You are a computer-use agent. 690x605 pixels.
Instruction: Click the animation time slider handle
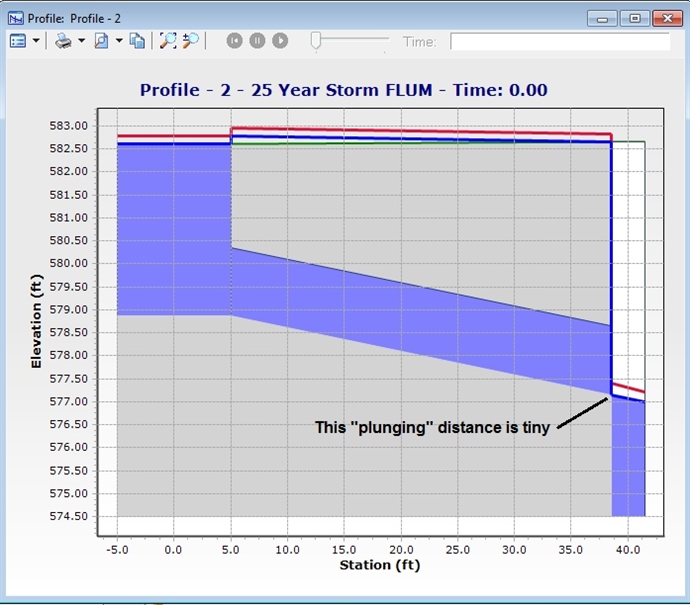point(316,41)
